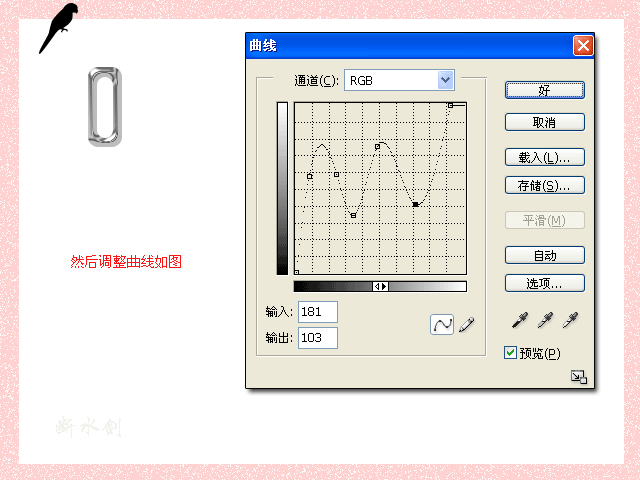Select the black point eyedropper
The width and height of the screenshot is (640, 480).
(520, 321)
